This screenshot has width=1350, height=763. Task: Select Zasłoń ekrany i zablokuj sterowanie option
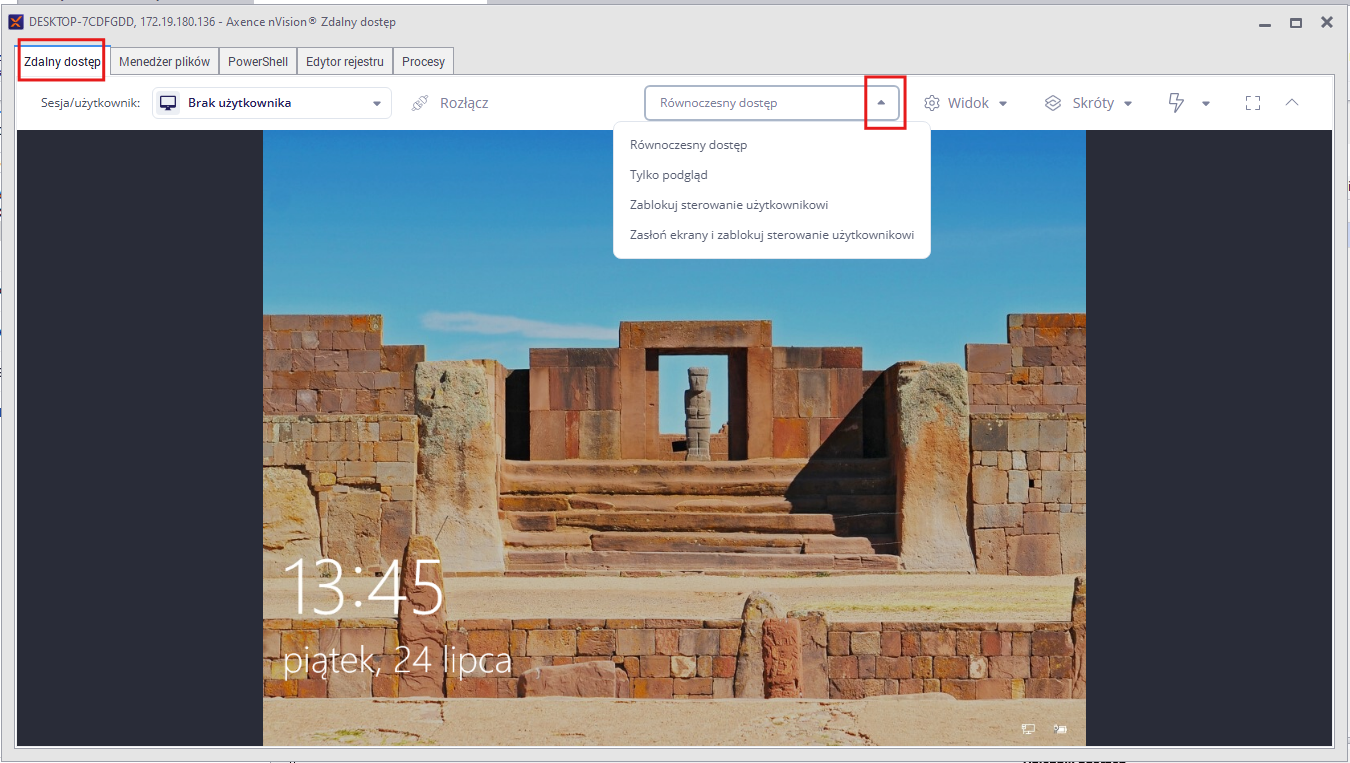772,236
